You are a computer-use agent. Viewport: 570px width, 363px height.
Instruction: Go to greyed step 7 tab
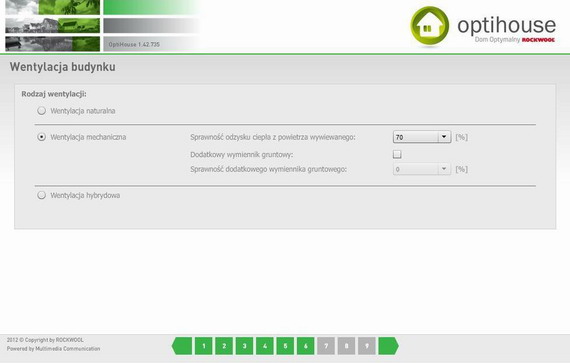click(326, 346)
